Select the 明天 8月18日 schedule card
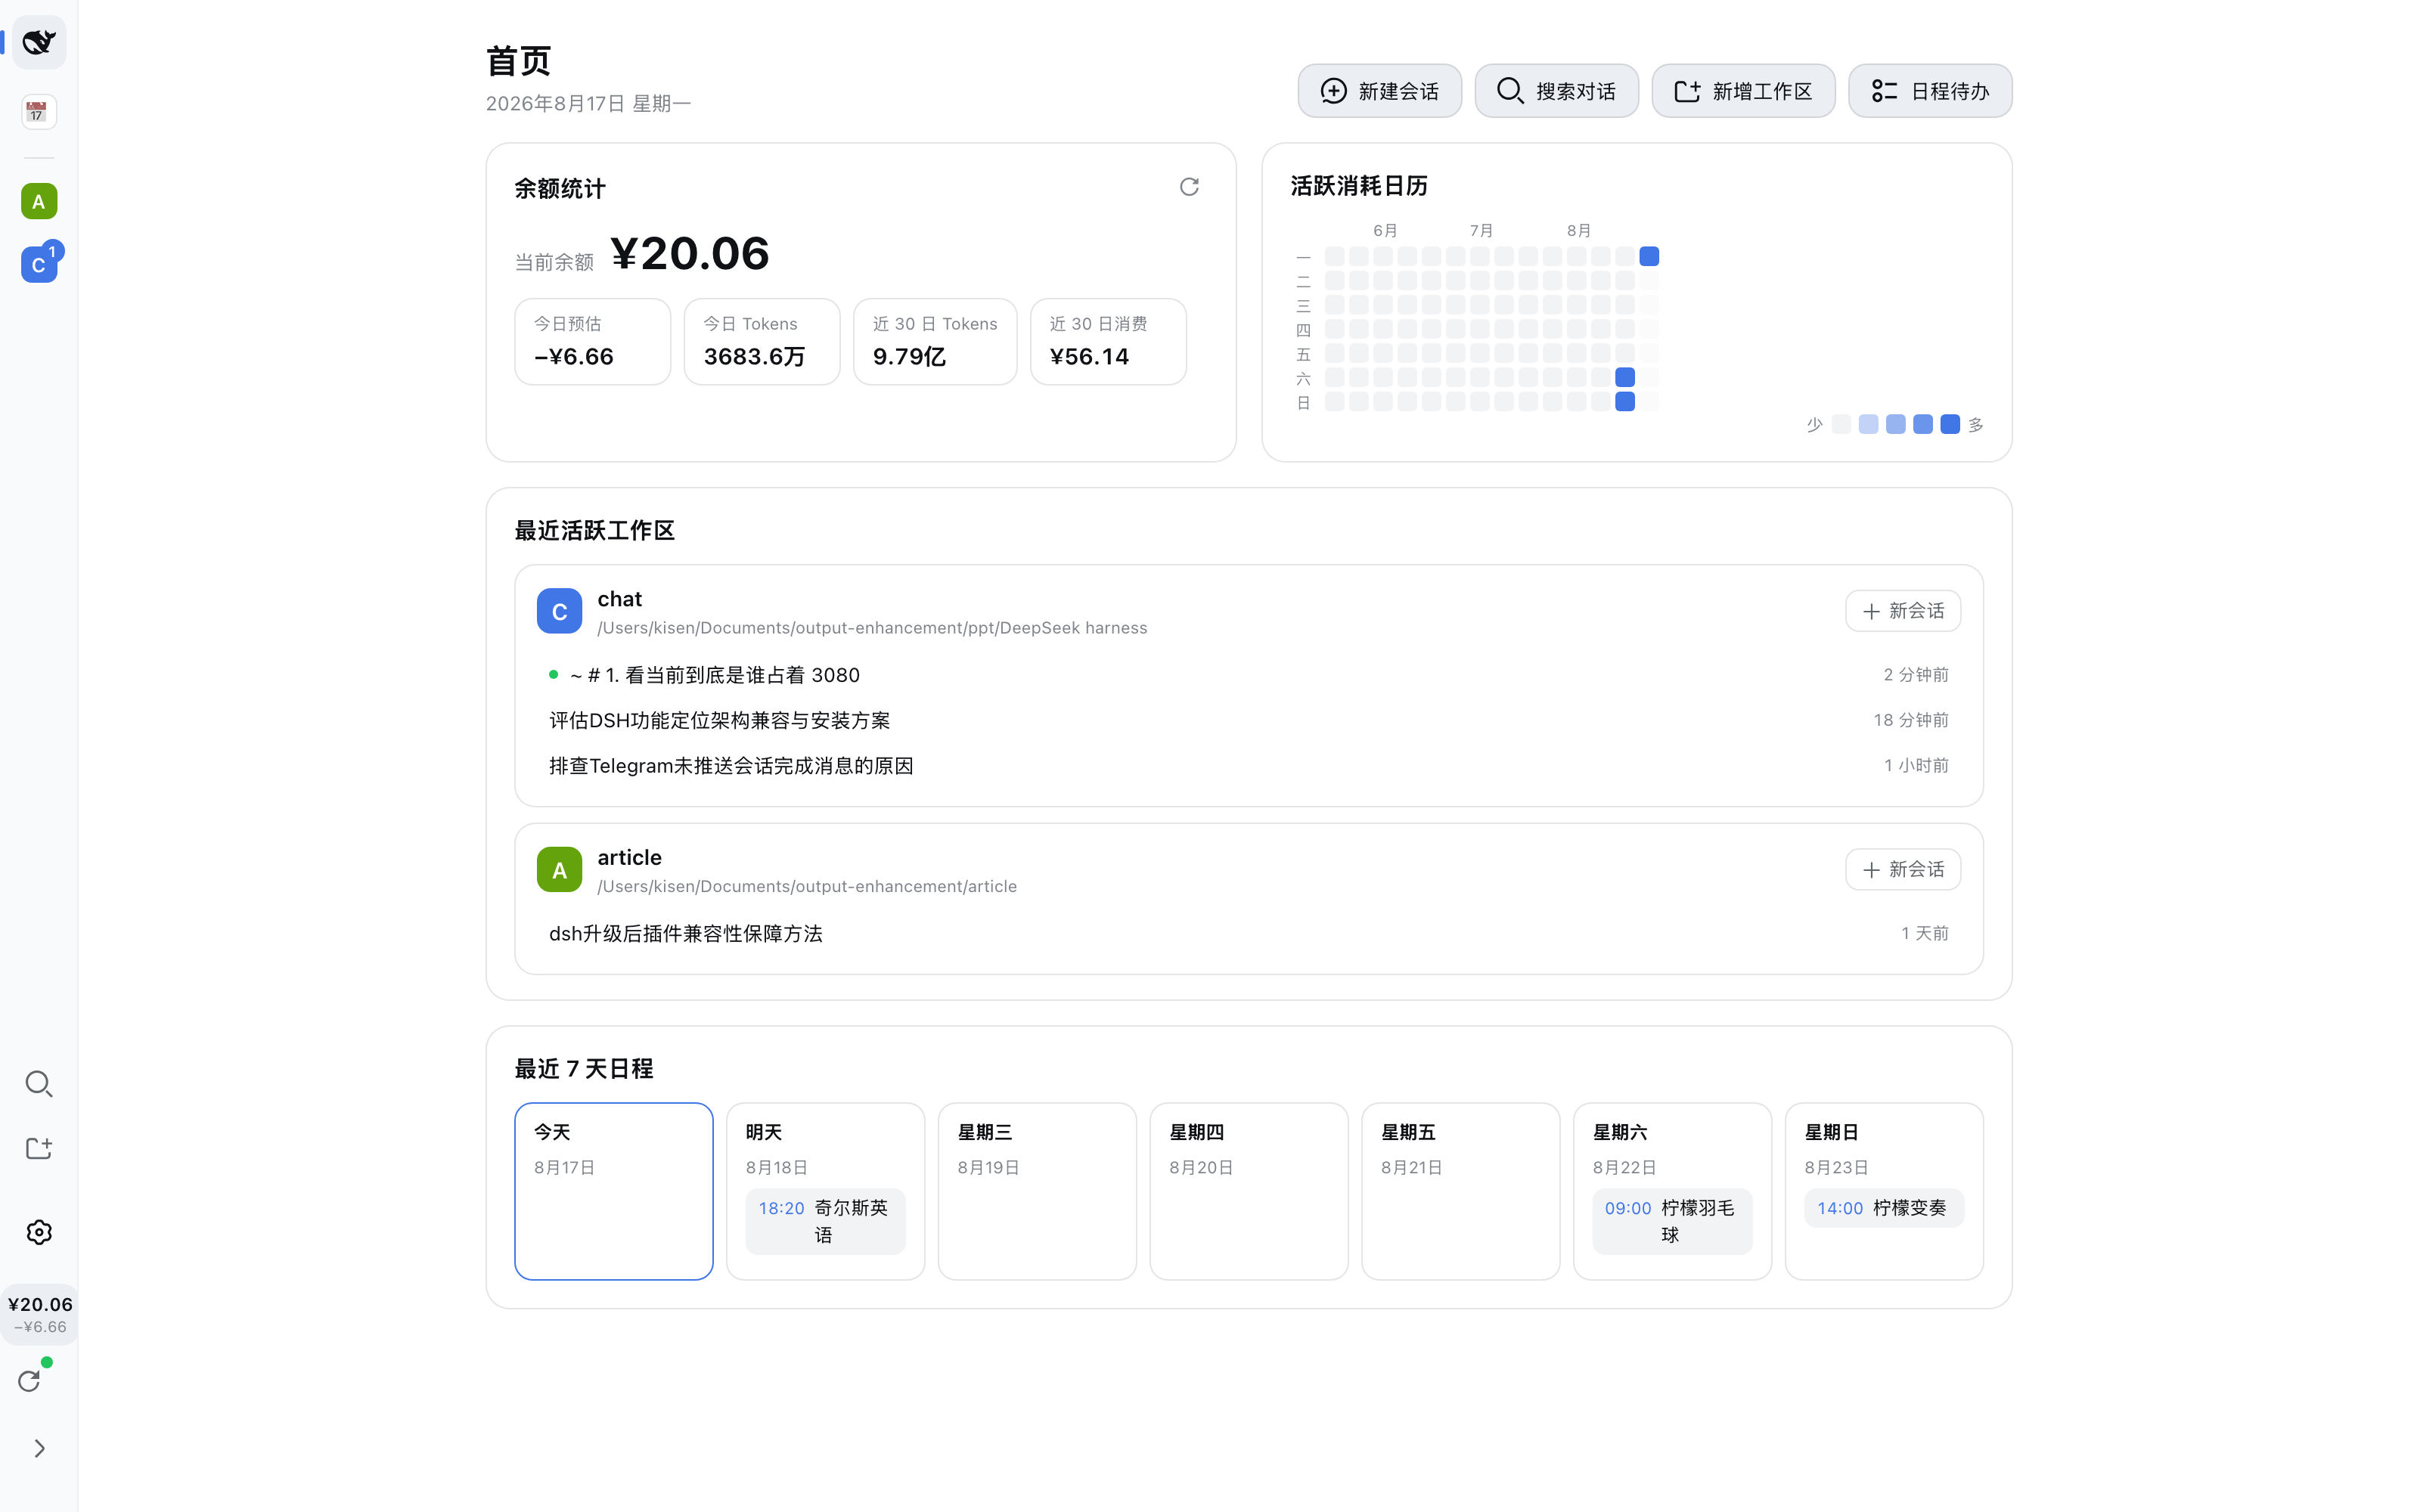2420x1512 pixels. [x=825, y=1191]
